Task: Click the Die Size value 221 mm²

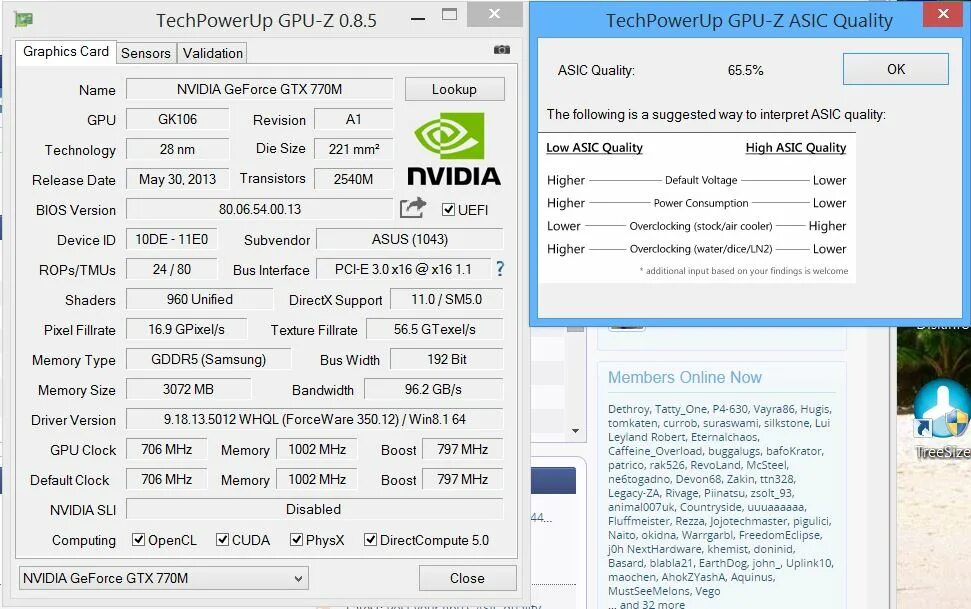Action: [354, 149]
